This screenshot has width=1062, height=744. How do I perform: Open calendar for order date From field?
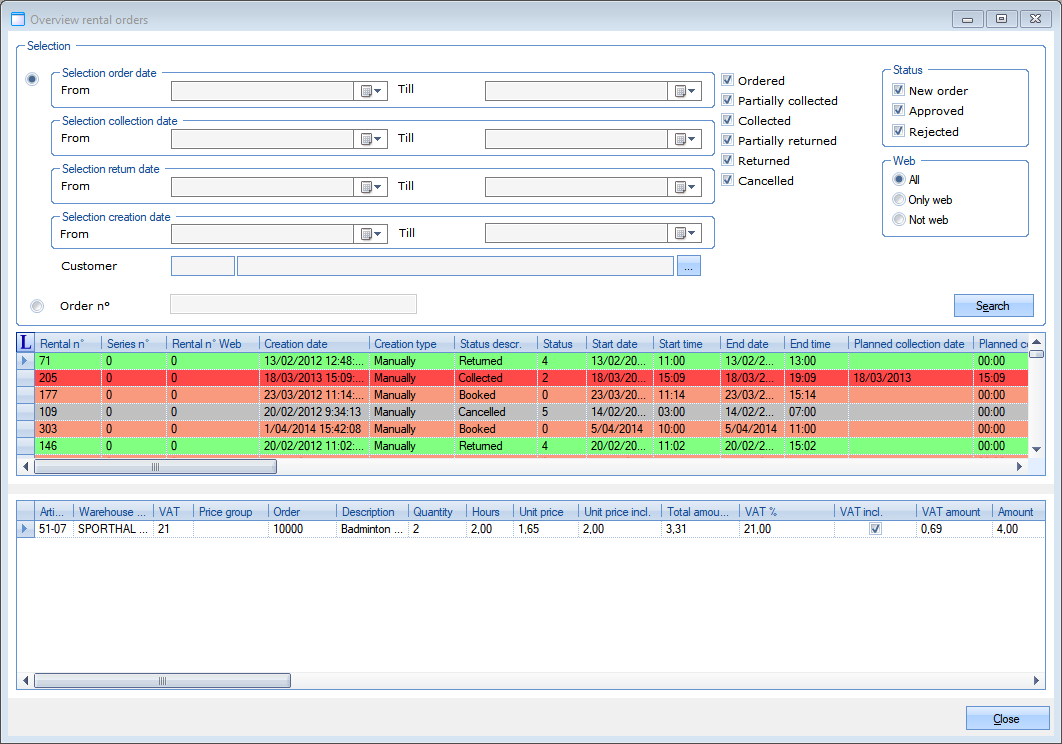tap(371, 91)
